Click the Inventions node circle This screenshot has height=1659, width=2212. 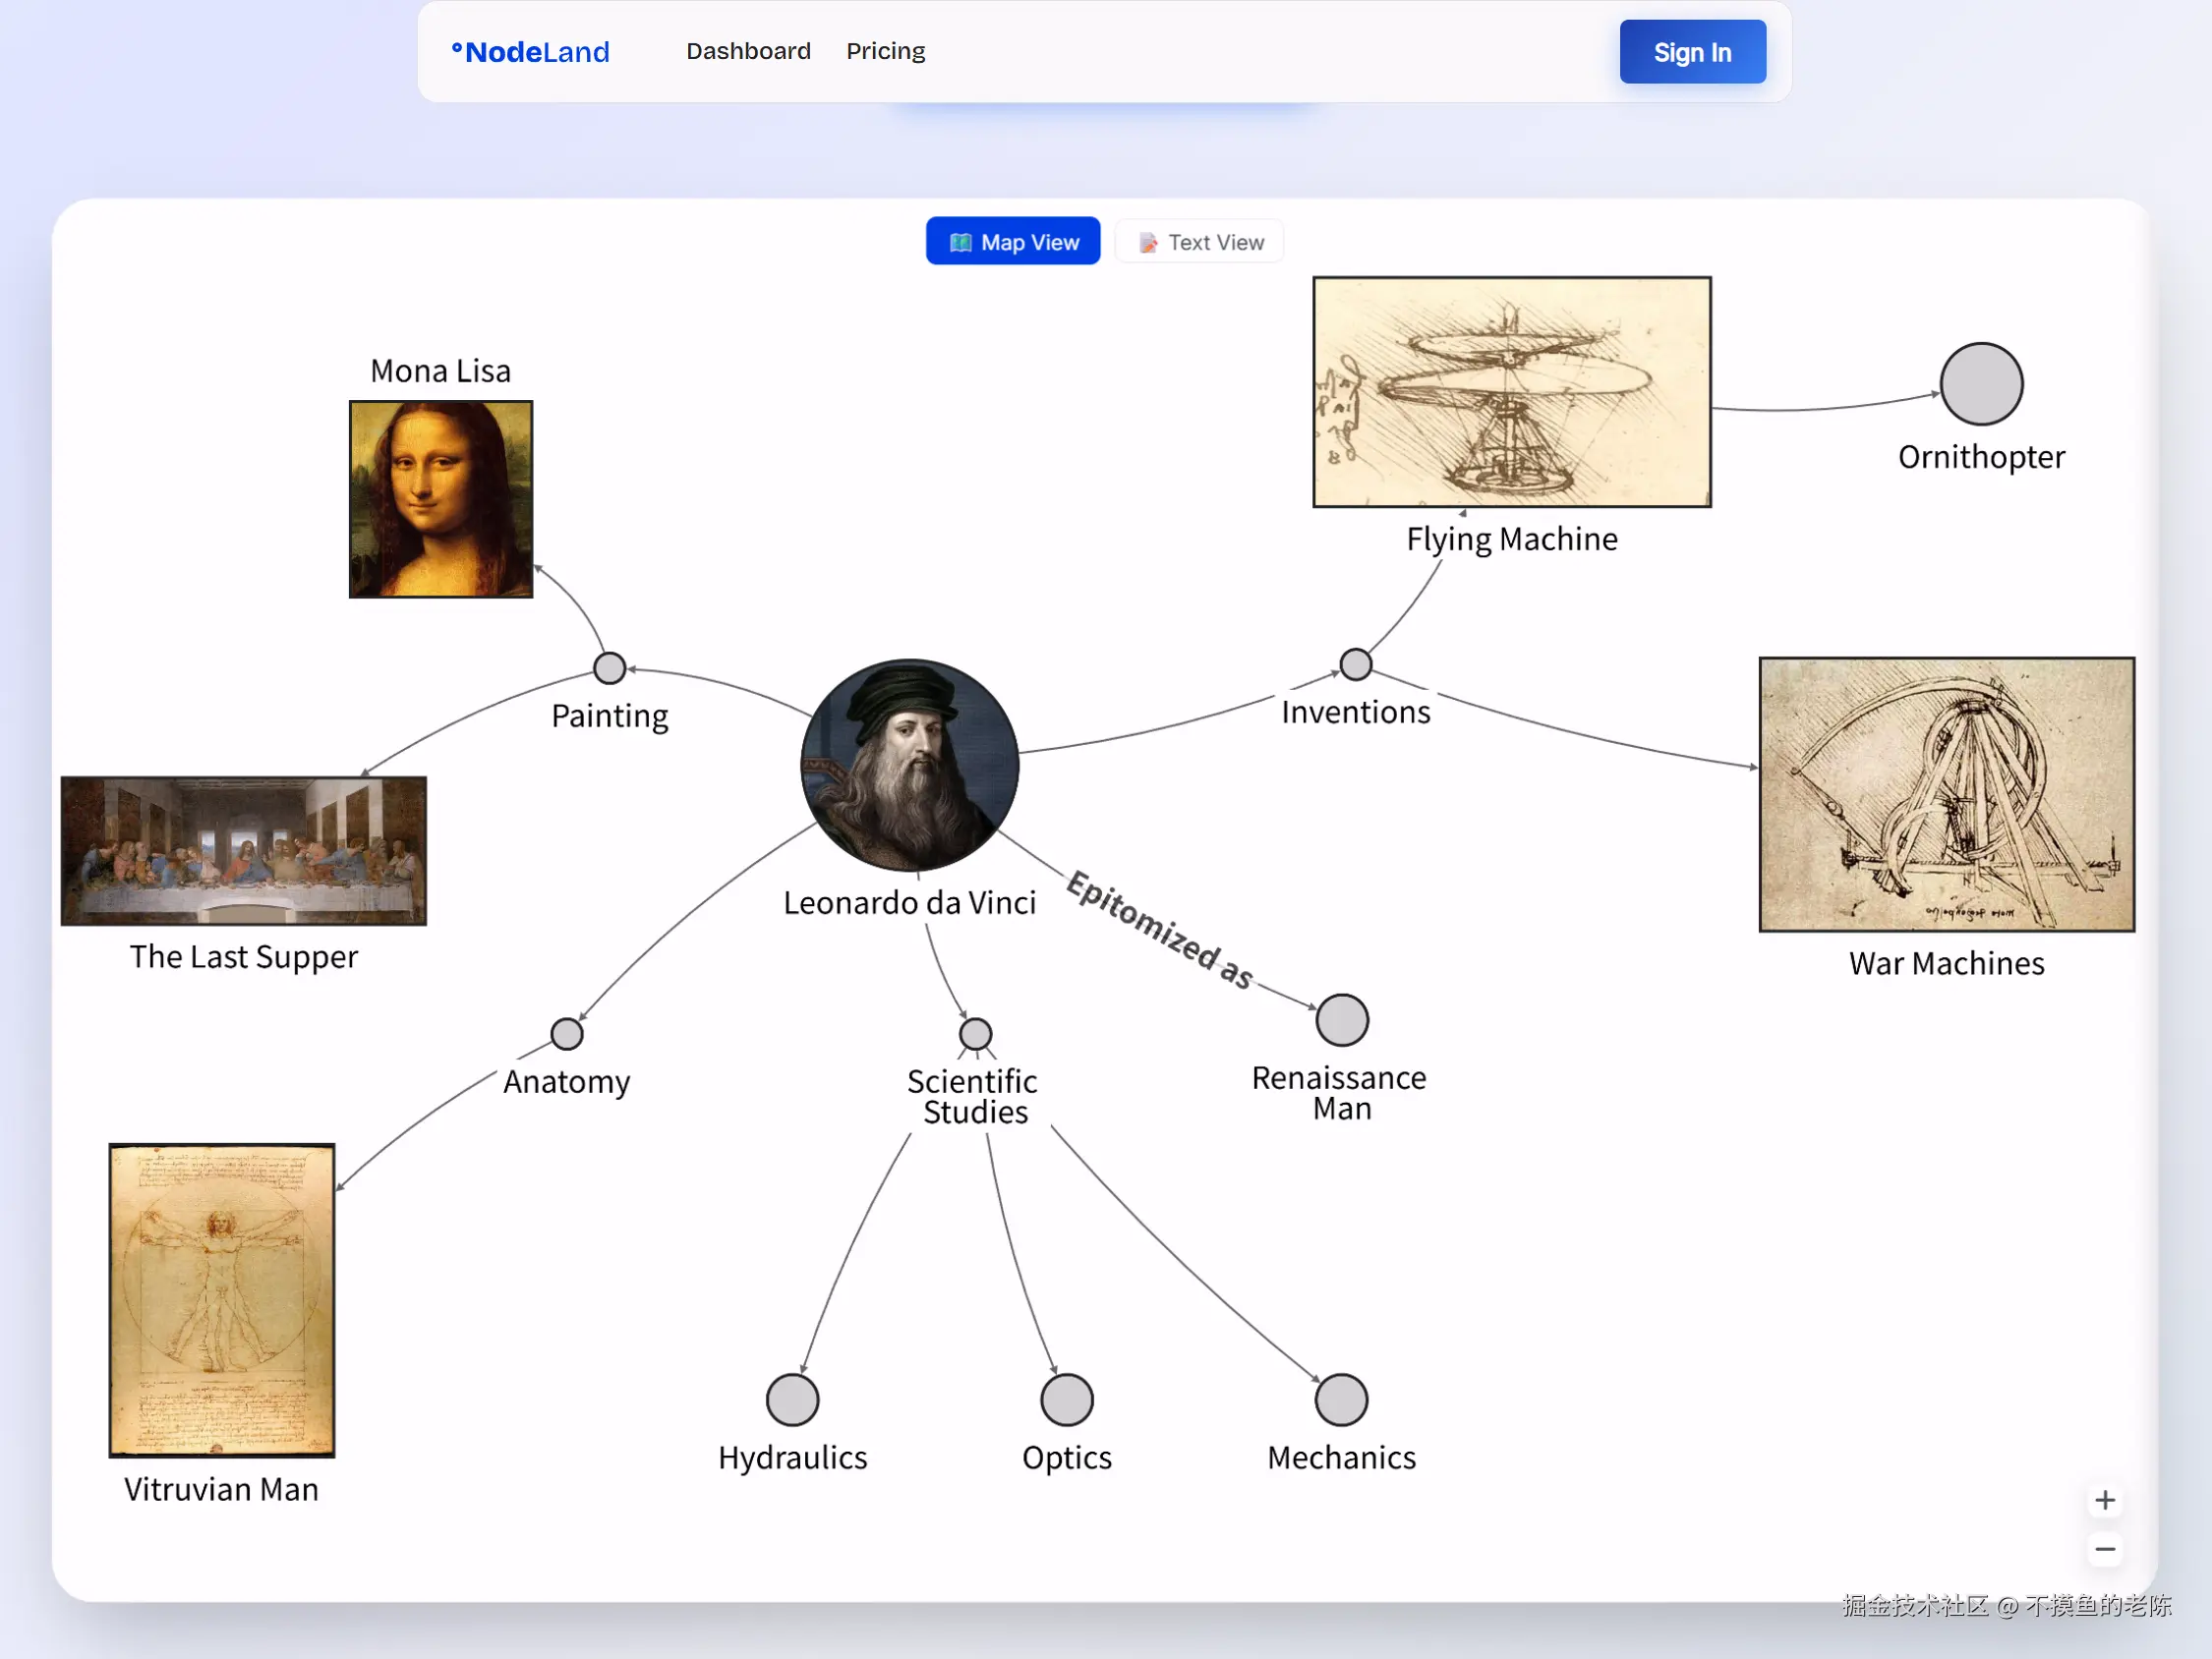pyautogui.click(x=1355, y=664)
